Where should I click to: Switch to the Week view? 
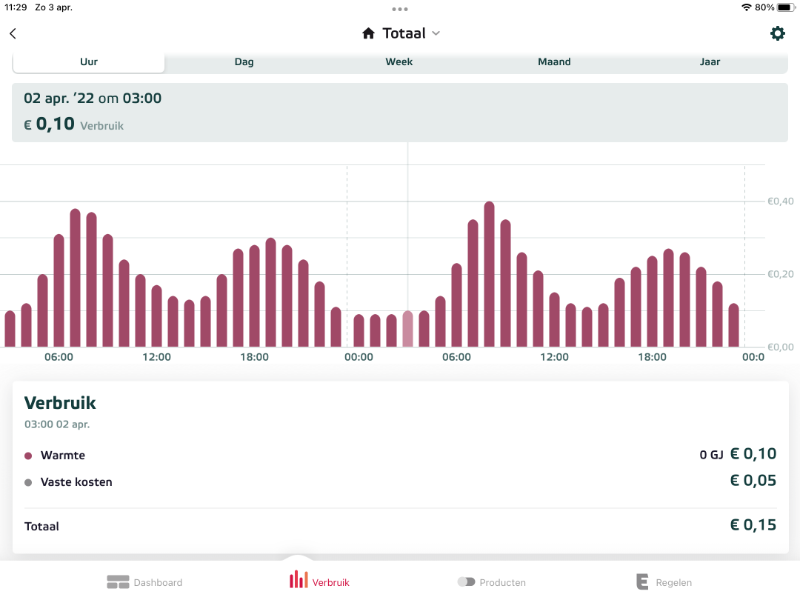coord(399,62)
